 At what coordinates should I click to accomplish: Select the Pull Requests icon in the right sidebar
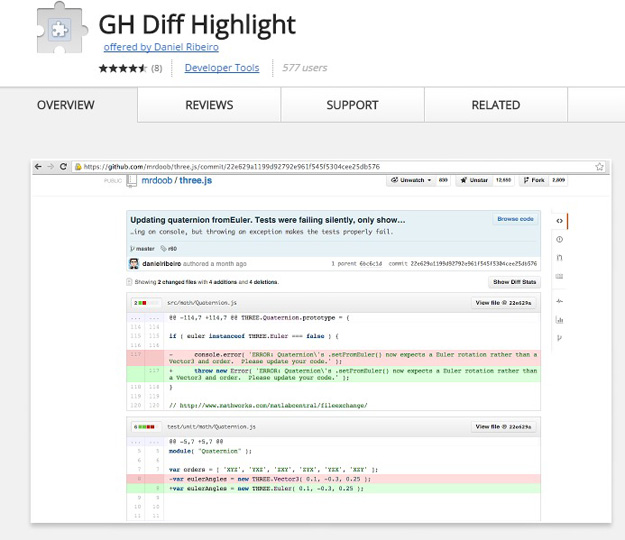pos(560,258)
